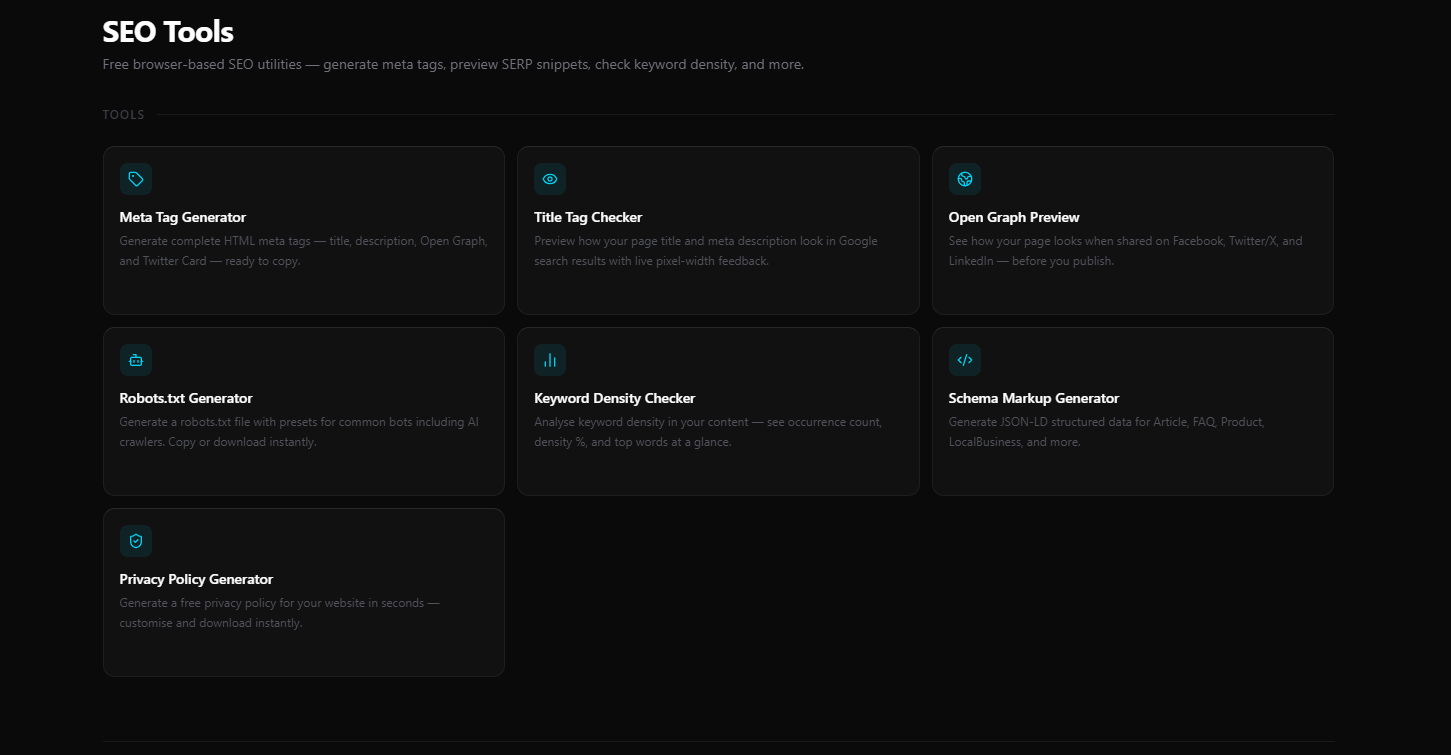Open the Schema Markup Generator title link
Screen dimensions: 1451x755
pos(1034,398)
